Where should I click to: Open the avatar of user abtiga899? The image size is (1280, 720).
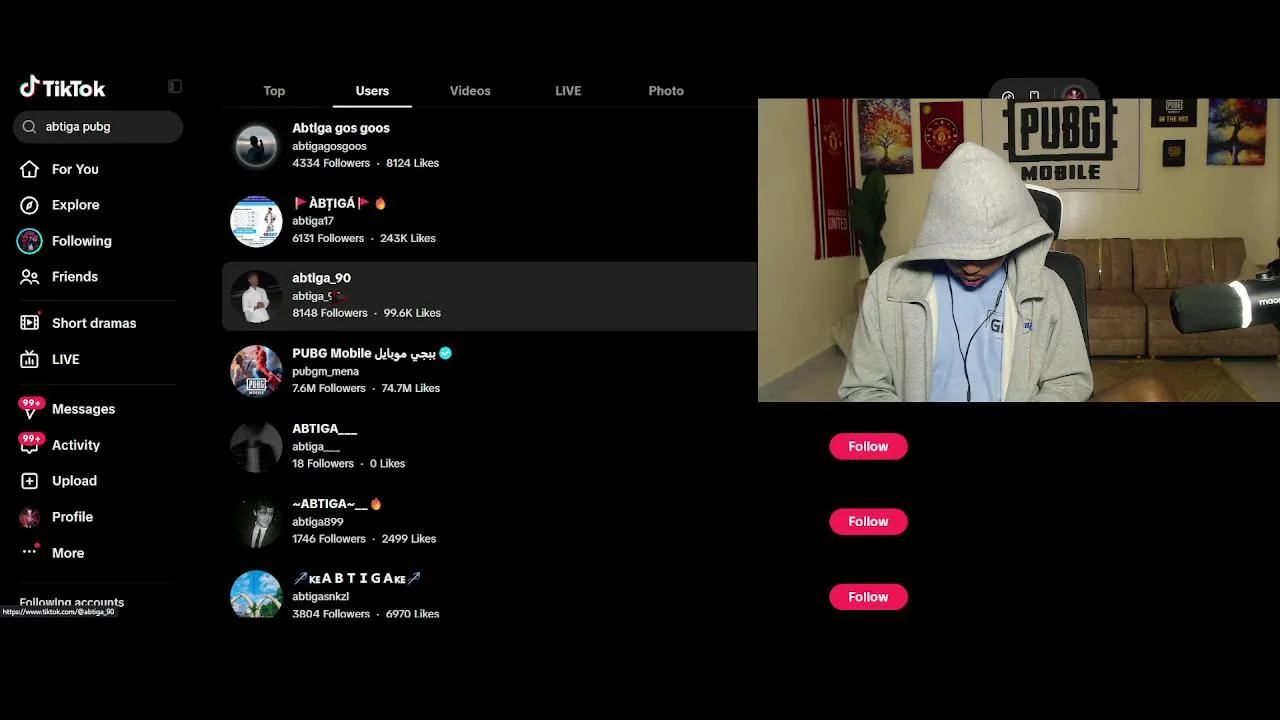(x=256, y=522)
